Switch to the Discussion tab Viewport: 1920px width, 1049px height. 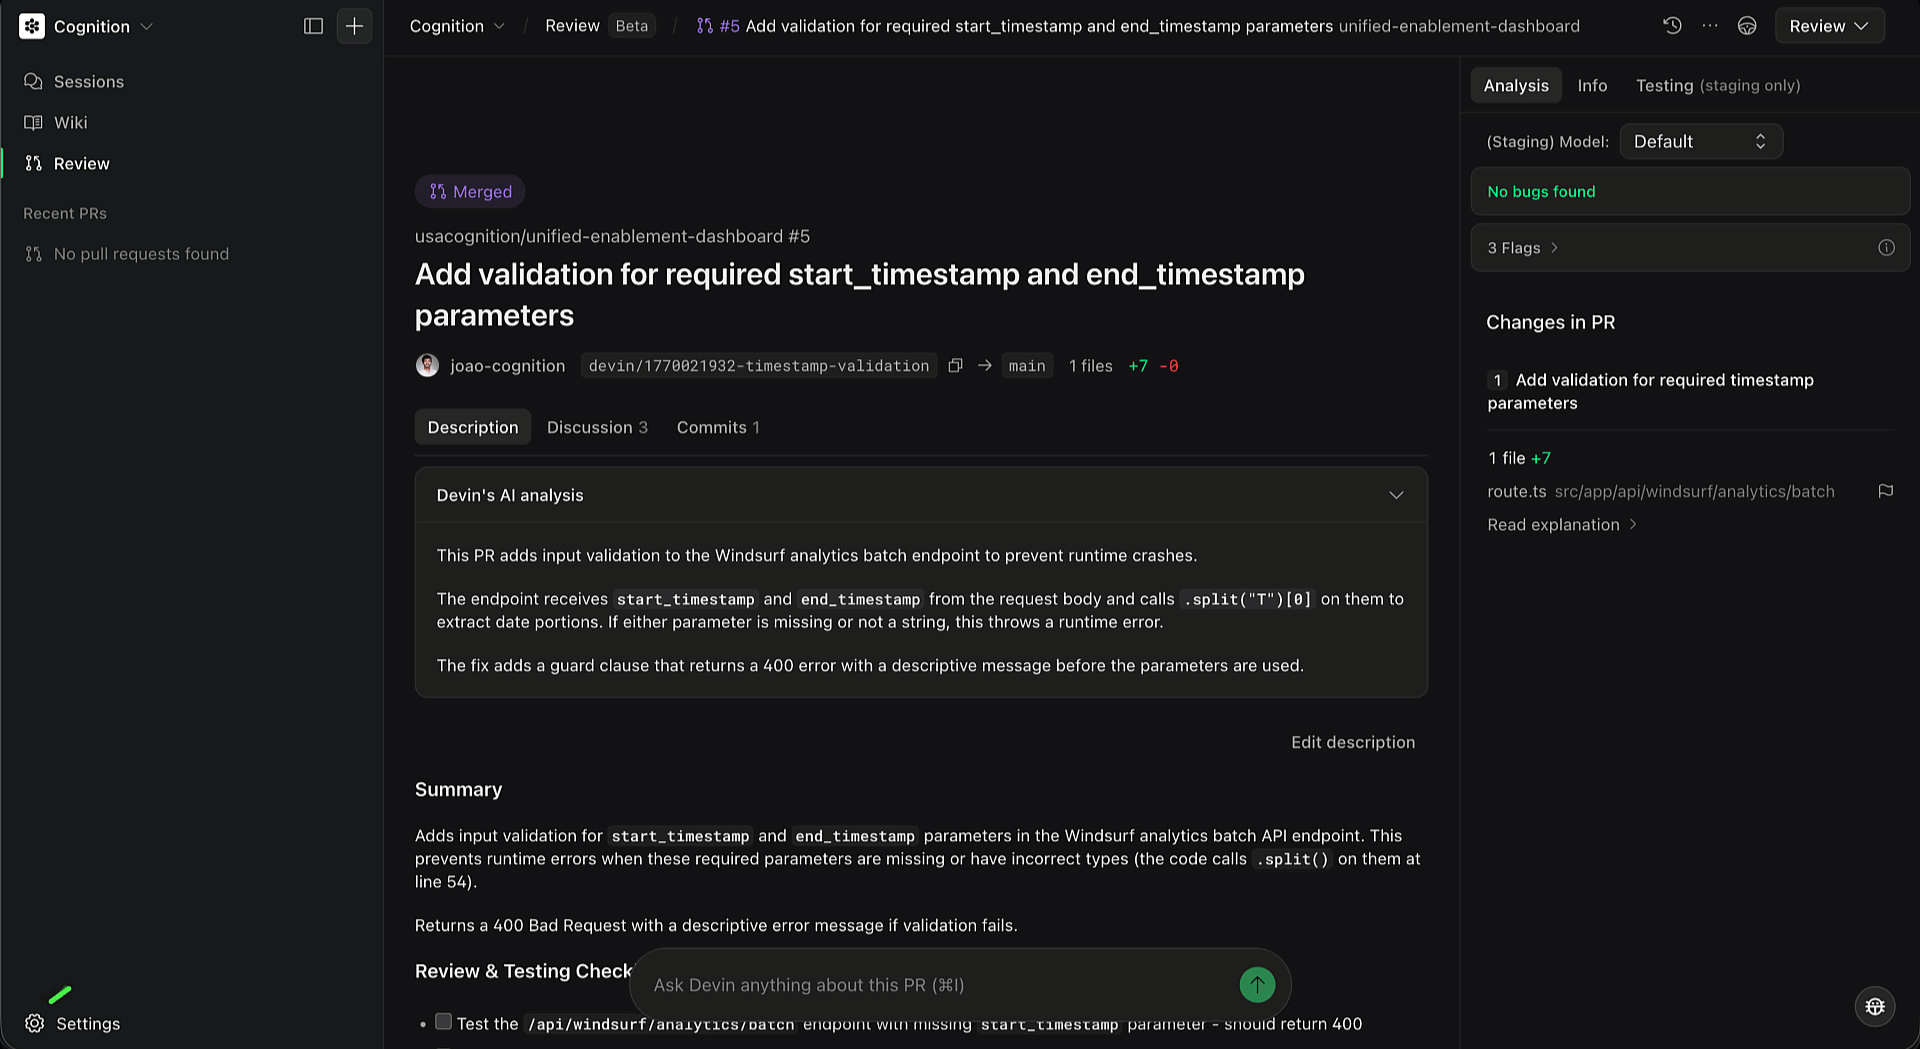pos(597,427)
